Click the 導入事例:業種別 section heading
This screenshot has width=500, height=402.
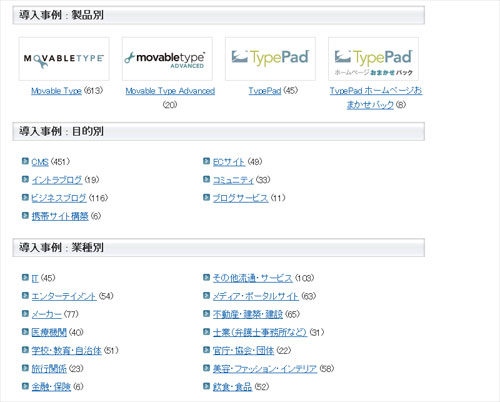coord(219,248)
